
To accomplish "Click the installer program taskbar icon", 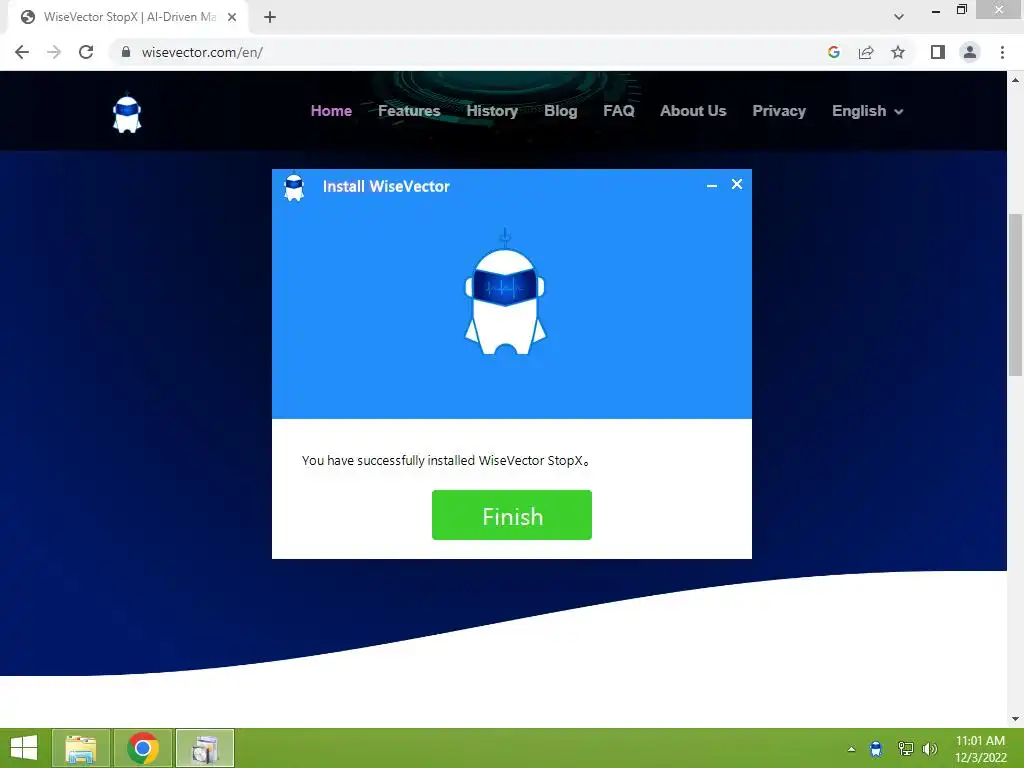I will 204,748.
